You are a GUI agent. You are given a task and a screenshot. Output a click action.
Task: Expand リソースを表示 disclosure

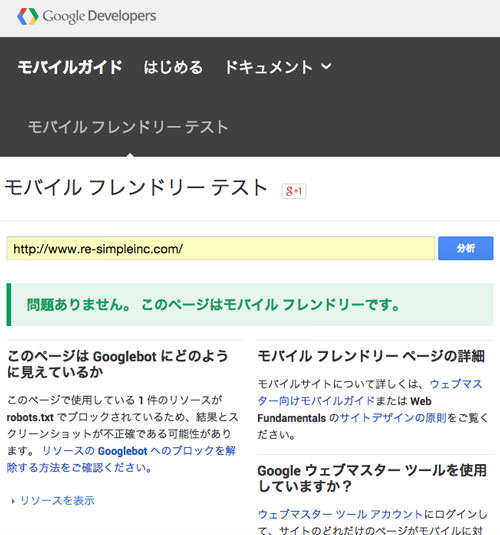[53, 501]
